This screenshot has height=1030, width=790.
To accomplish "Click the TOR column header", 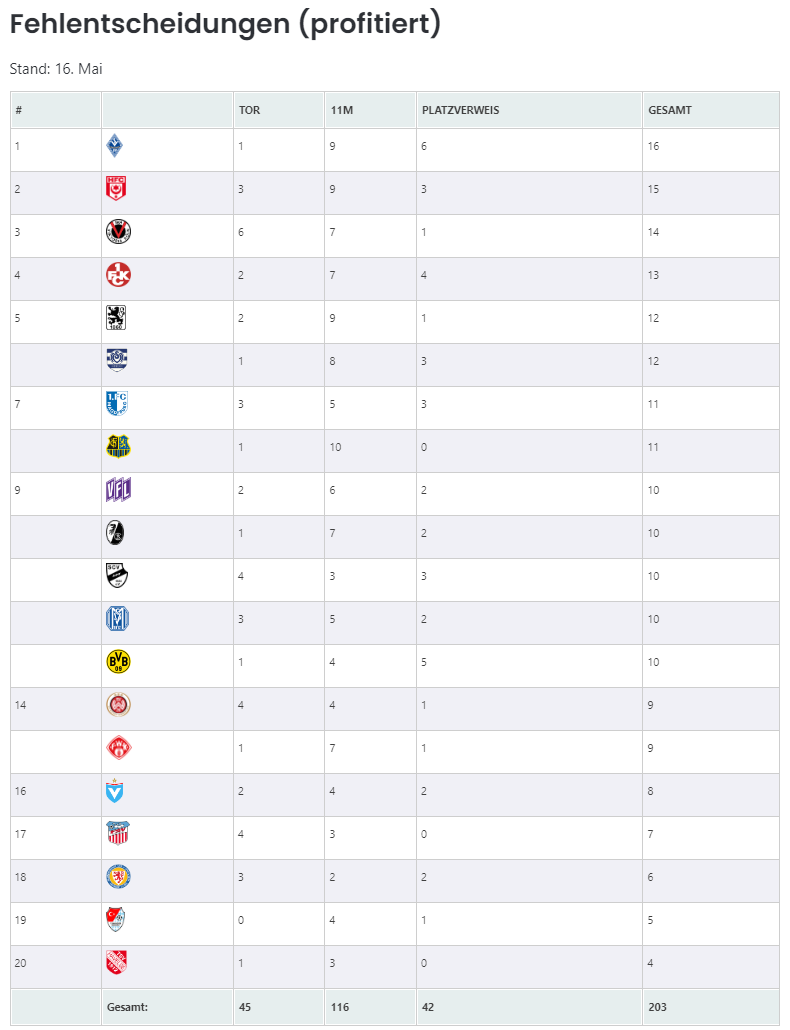I will 250,110.
